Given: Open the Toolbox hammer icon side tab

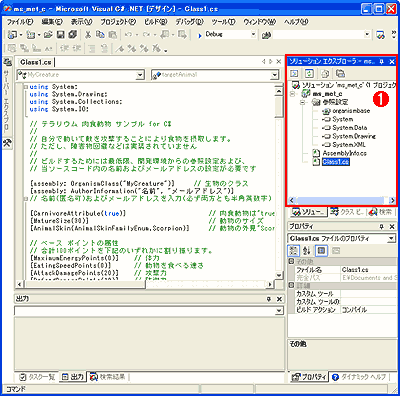Looking at the screenshot, I should (x=7, y=143).
